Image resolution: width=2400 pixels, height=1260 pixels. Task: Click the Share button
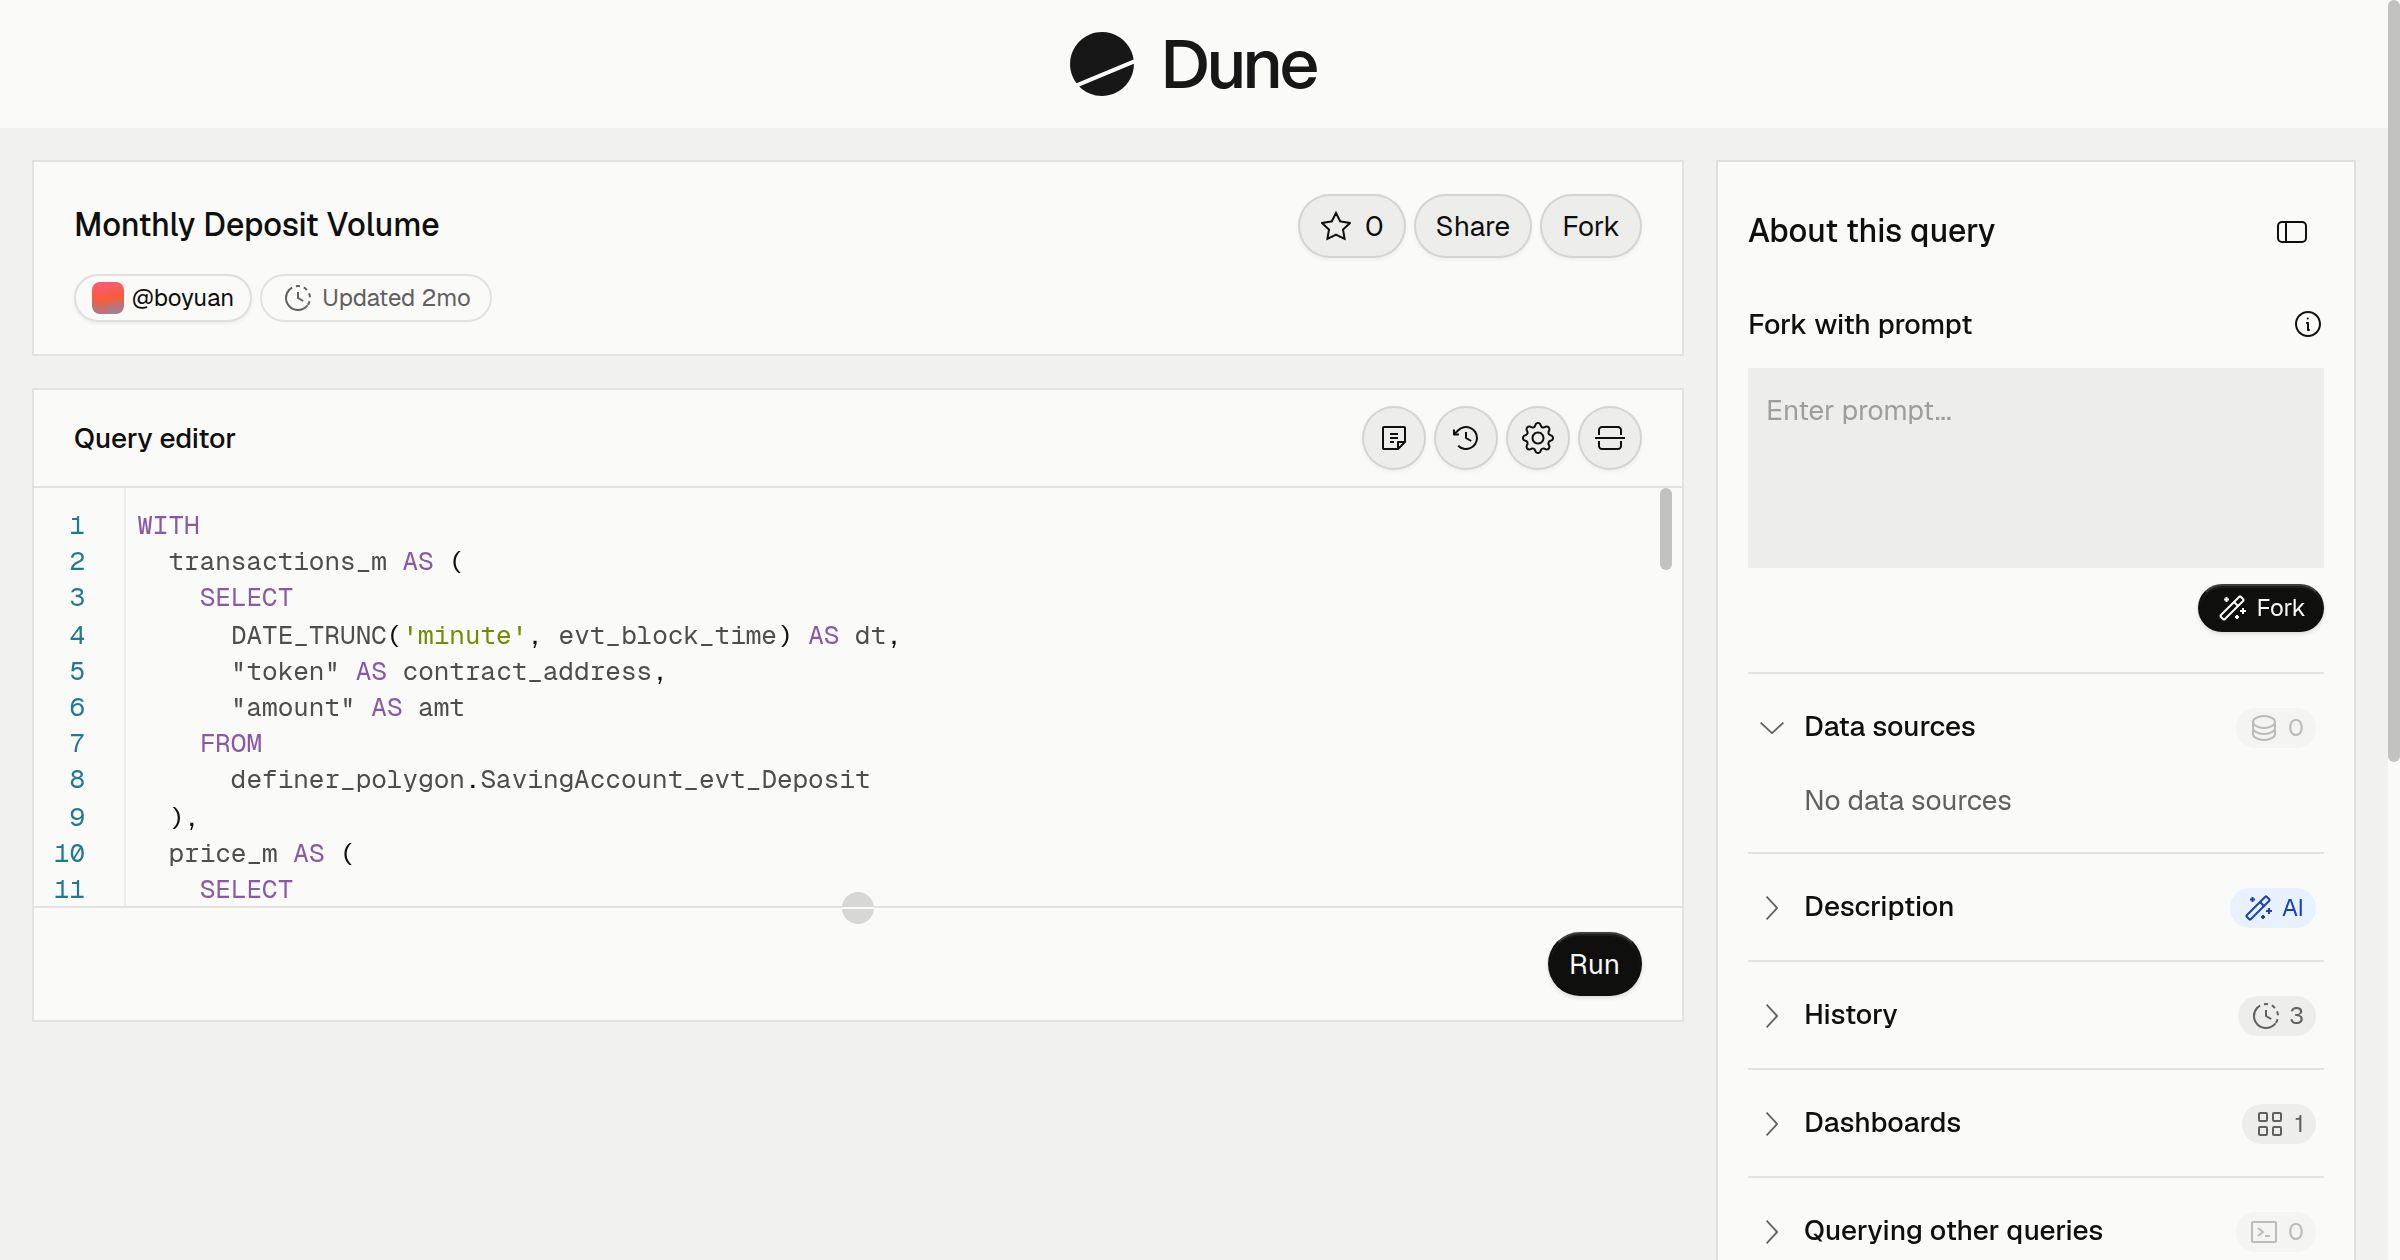tap(1472, 226)
